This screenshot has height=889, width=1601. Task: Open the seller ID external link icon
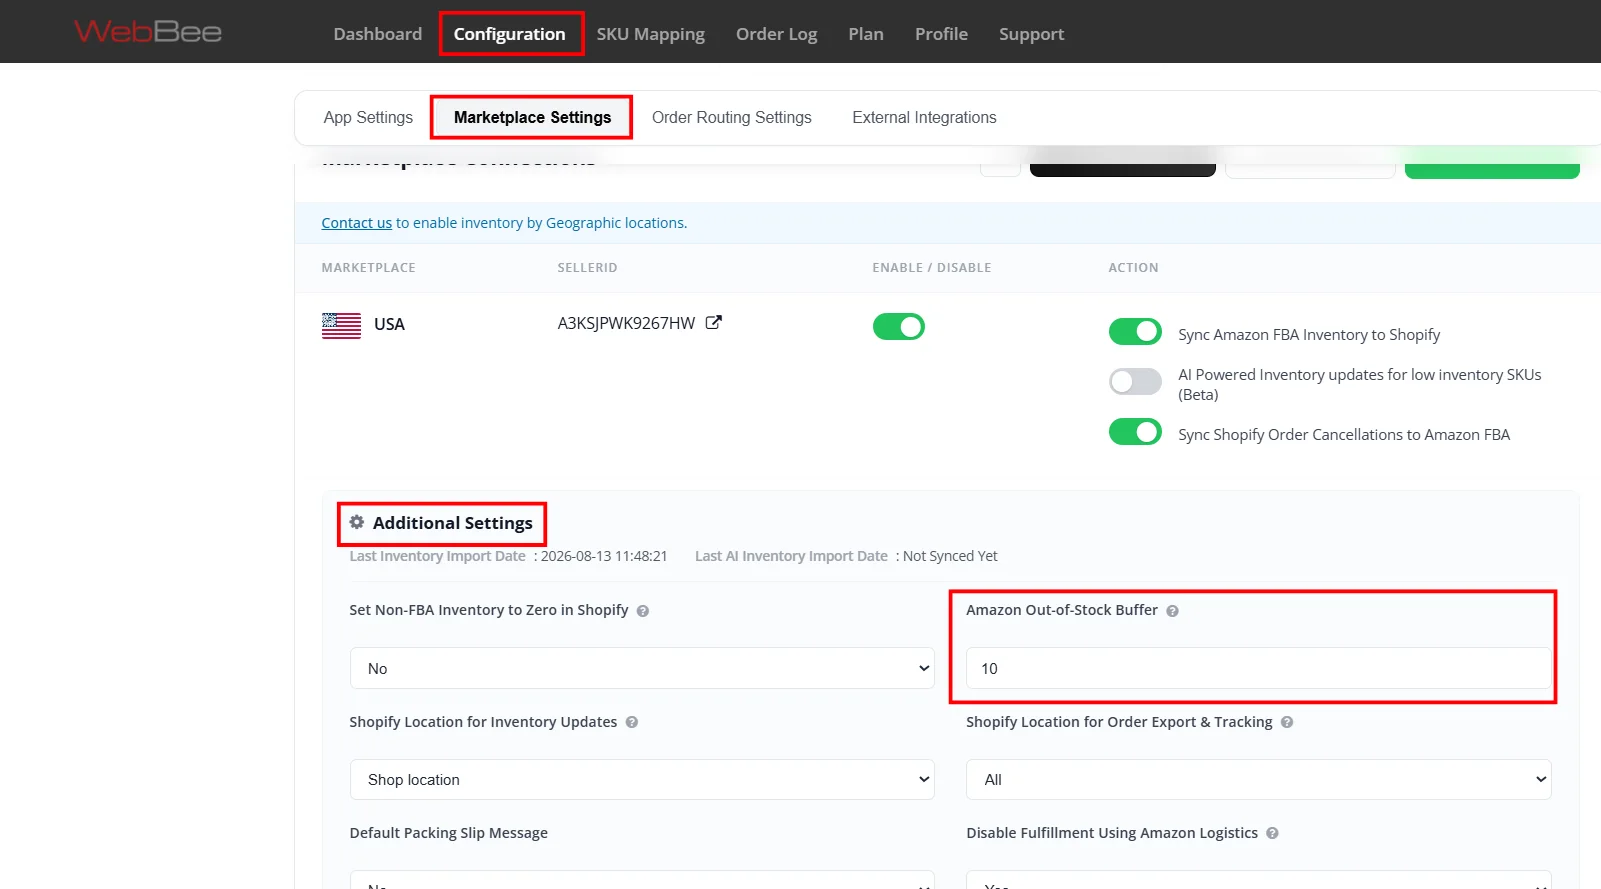(x=713, y=322)
